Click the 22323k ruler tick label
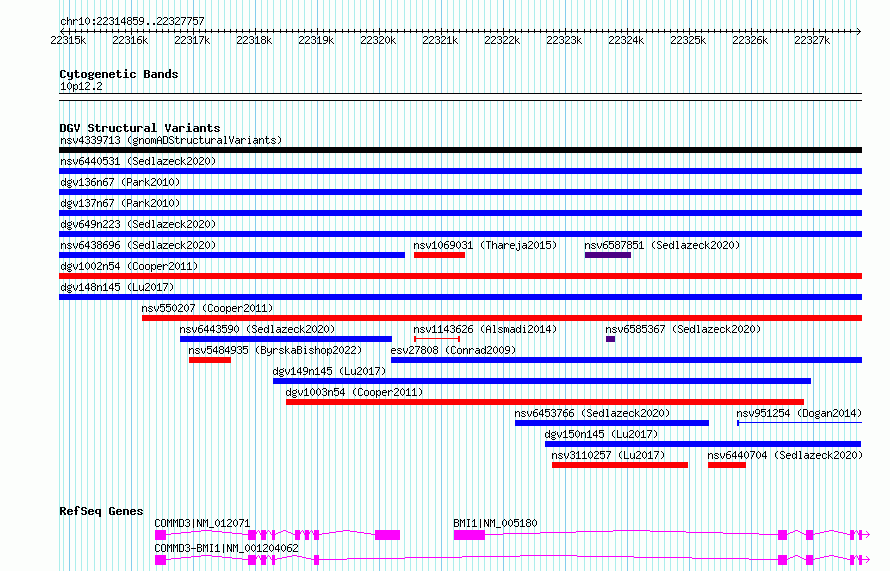 coord(564,40)
